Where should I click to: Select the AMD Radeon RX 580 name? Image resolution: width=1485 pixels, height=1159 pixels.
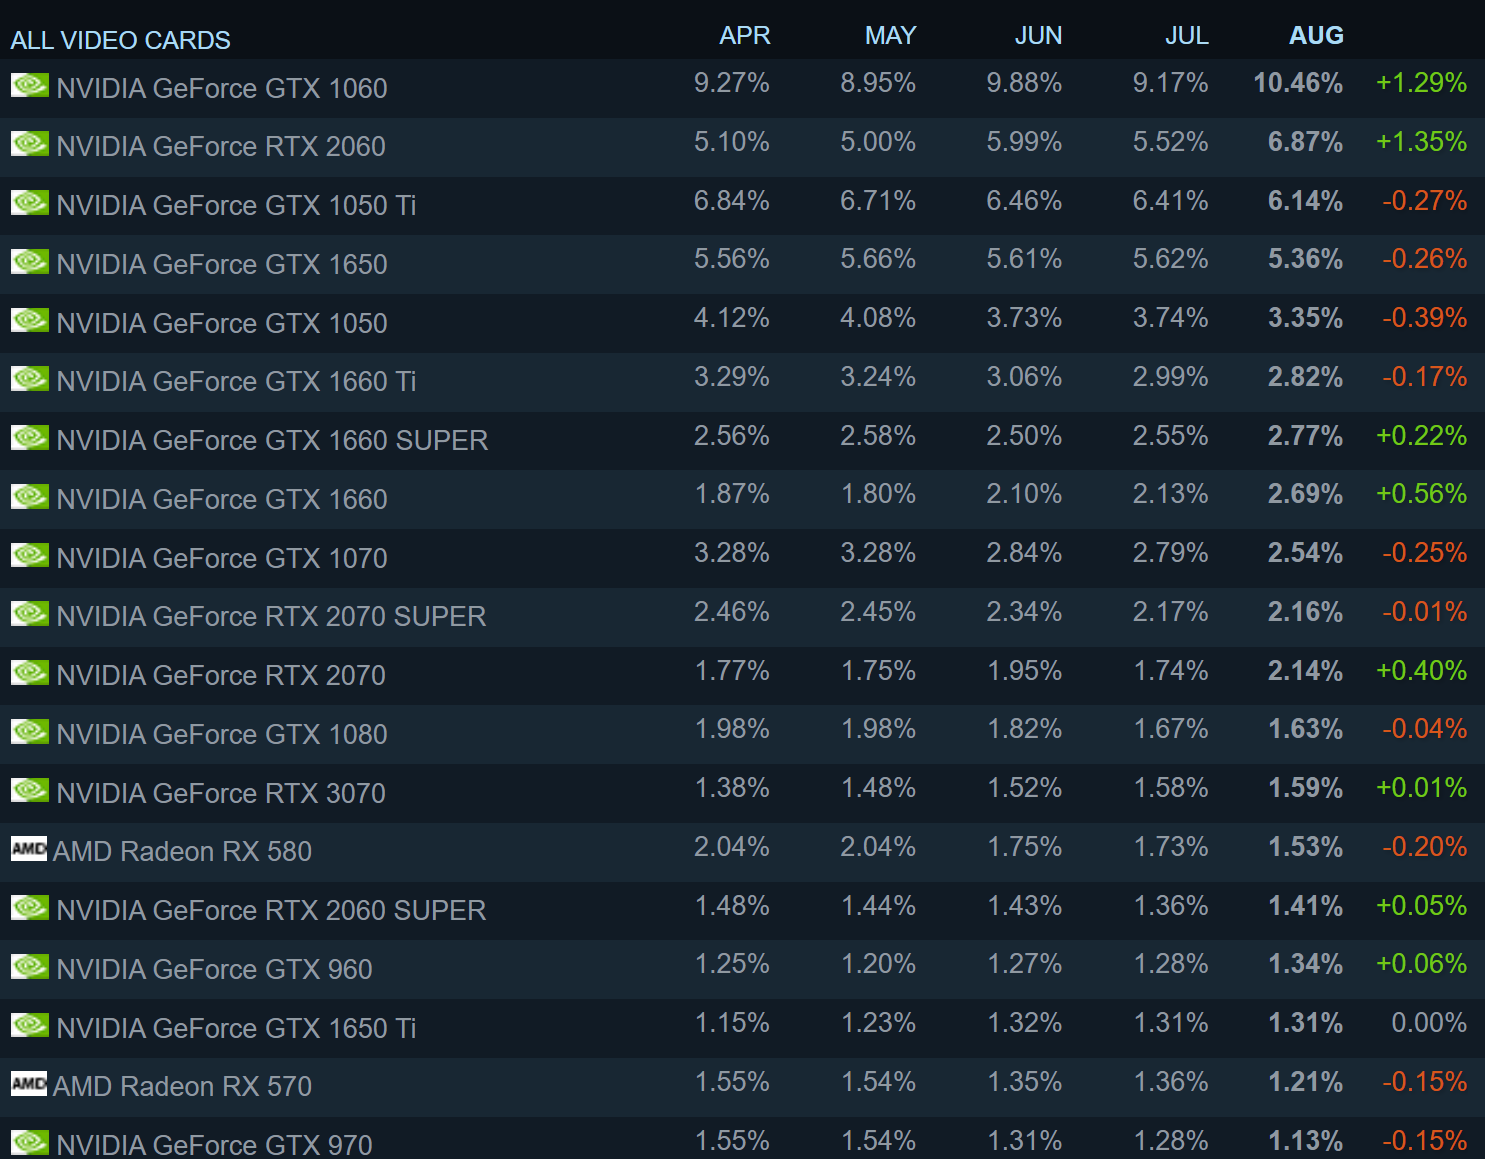[x=182, y=851]
